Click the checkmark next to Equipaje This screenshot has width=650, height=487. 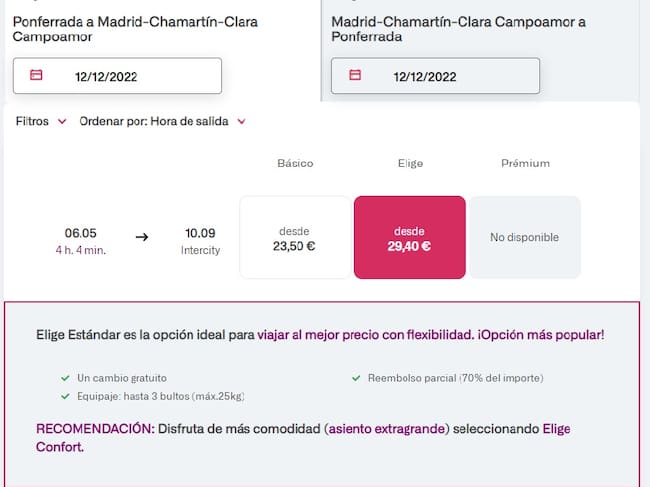pyautogui.click(x=66, y=396)
